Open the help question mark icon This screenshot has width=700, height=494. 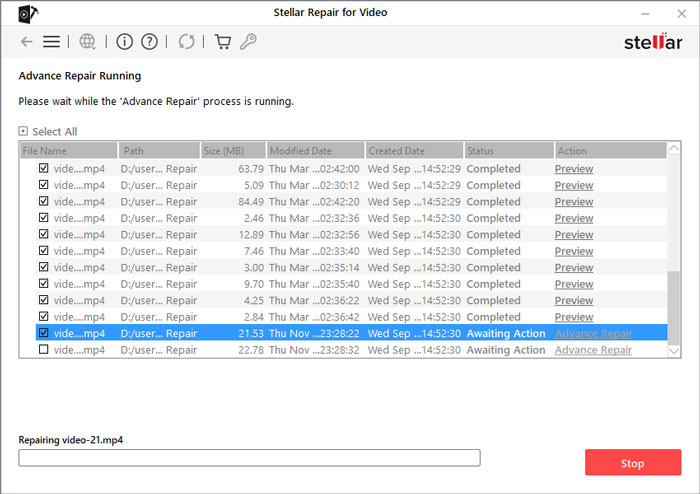[x=149, y=42]
